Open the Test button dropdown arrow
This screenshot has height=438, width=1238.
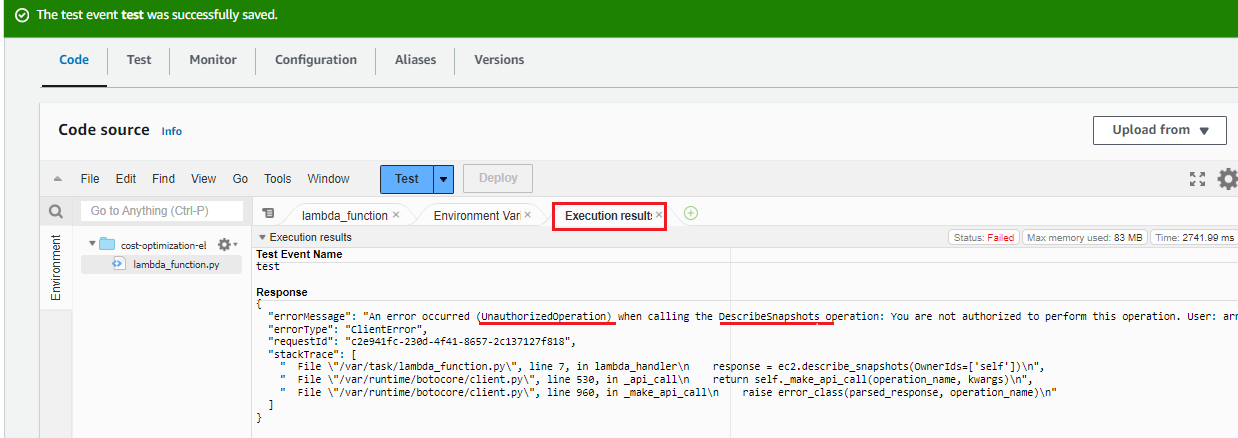445,179
